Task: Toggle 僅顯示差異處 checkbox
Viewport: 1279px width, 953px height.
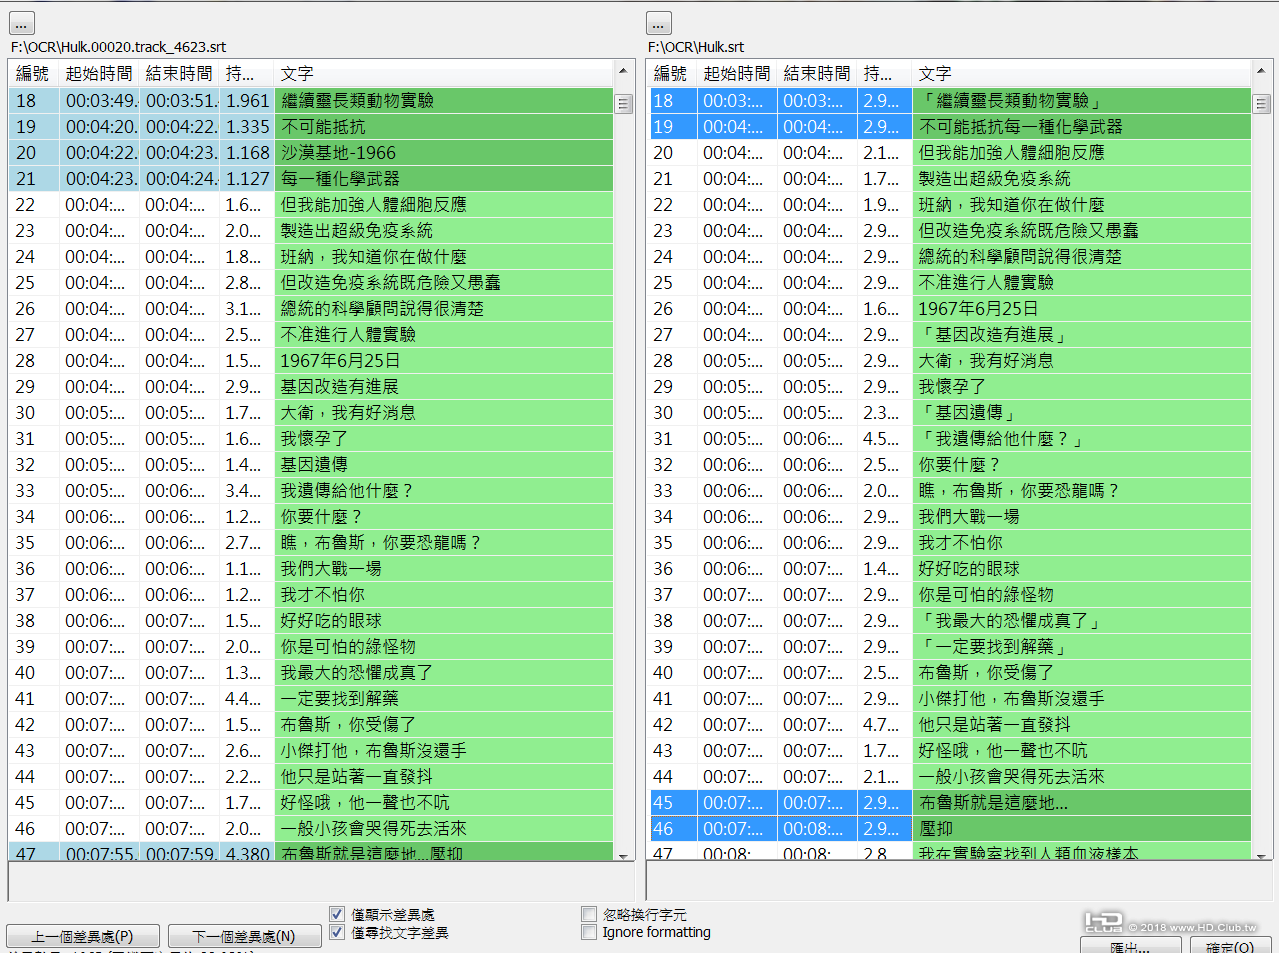Action: pos(337,914)
